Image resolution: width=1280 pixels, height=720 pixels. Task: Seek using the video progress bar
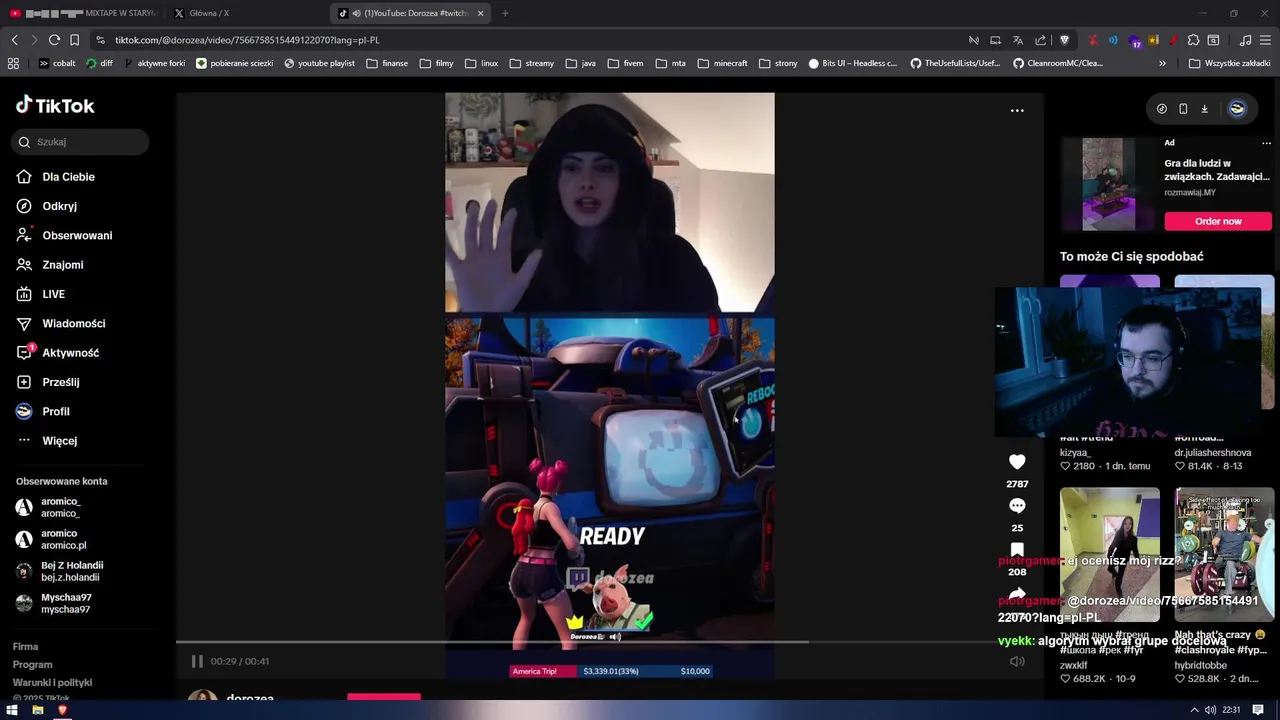(x=609, y=642)
